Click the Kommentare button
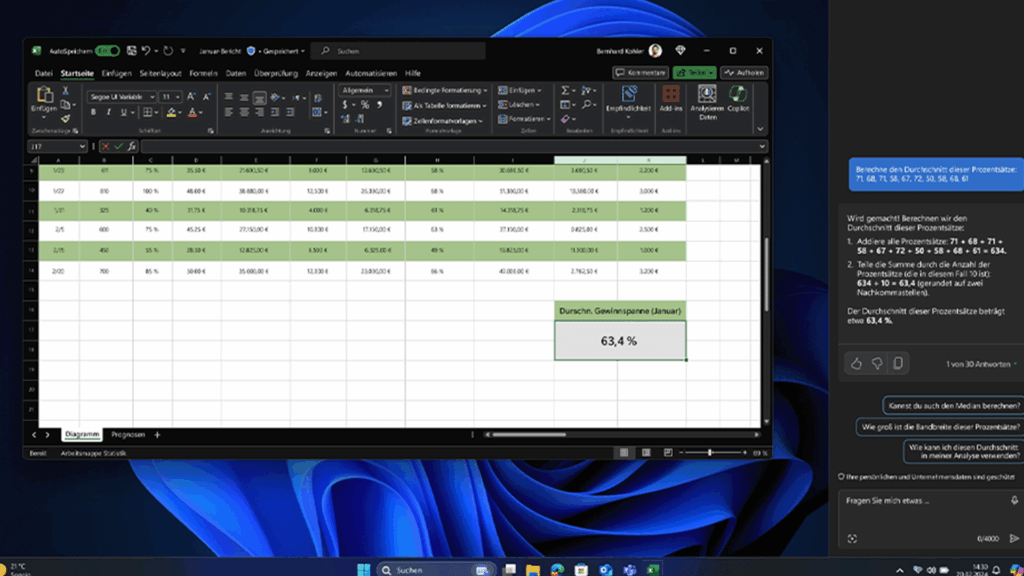The image size is (1024, 576). (x=641, y=73)
